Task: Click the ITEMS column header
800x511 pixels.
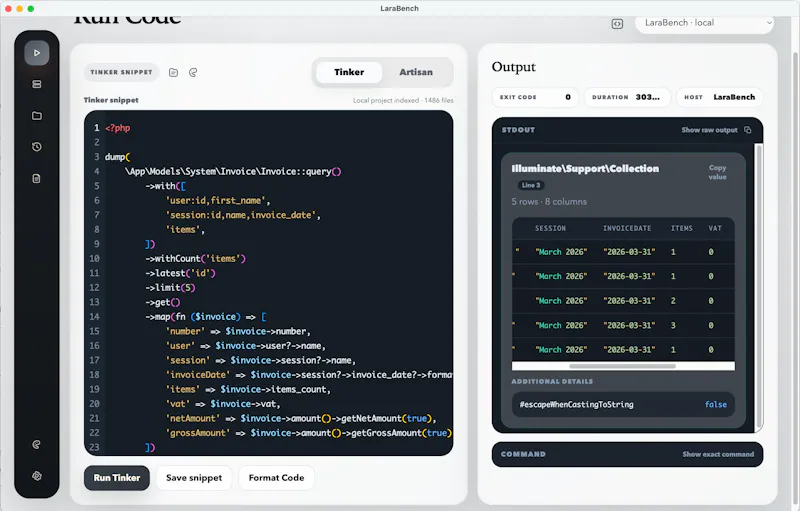Action: tap(682, 228)
